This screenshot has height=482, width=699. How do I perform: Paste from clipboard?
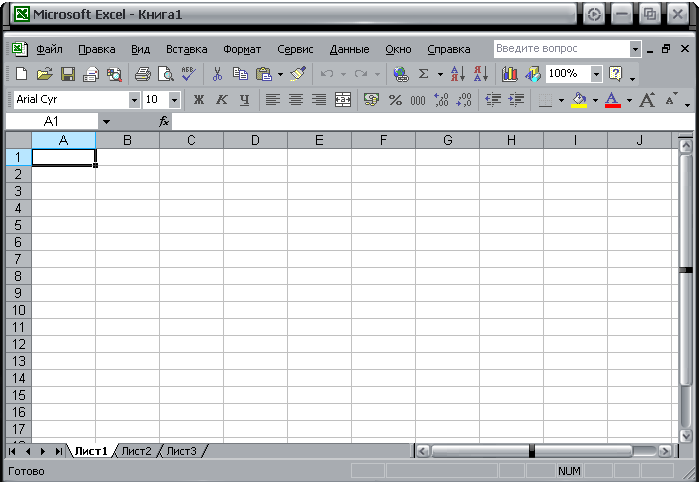264,74
